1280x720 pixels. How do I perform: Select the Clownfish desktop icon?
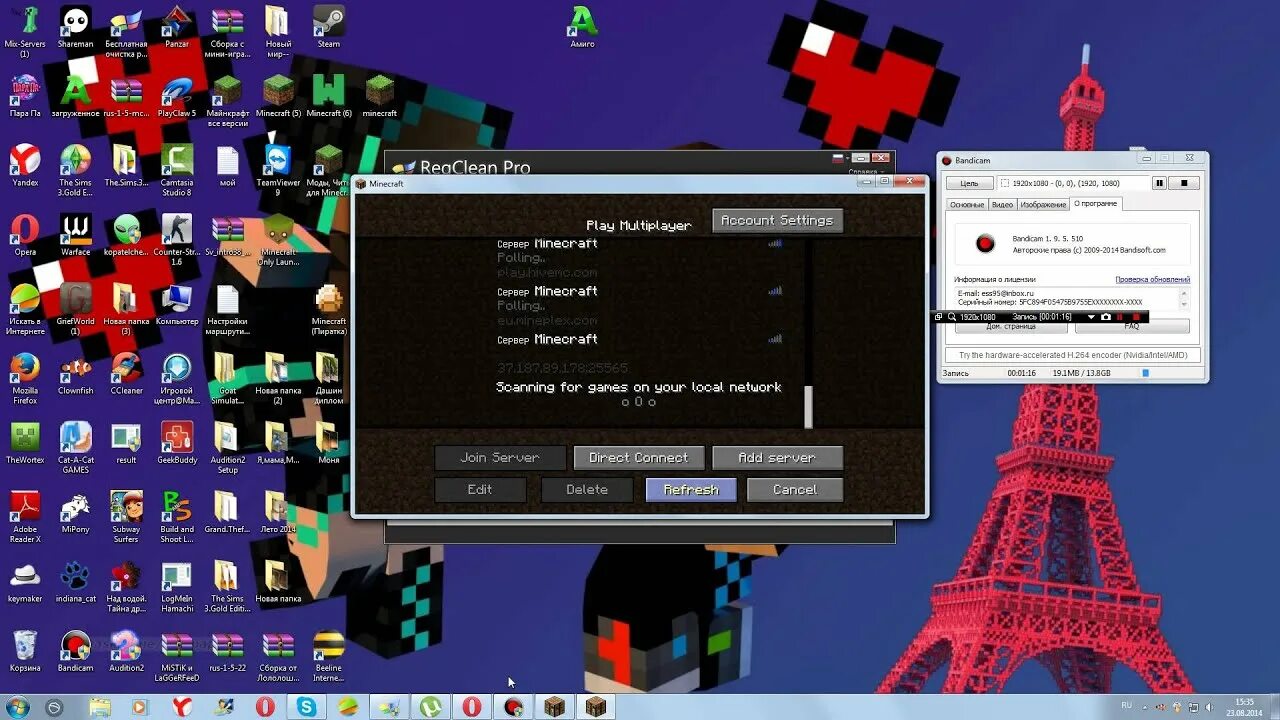coord(75,375)
